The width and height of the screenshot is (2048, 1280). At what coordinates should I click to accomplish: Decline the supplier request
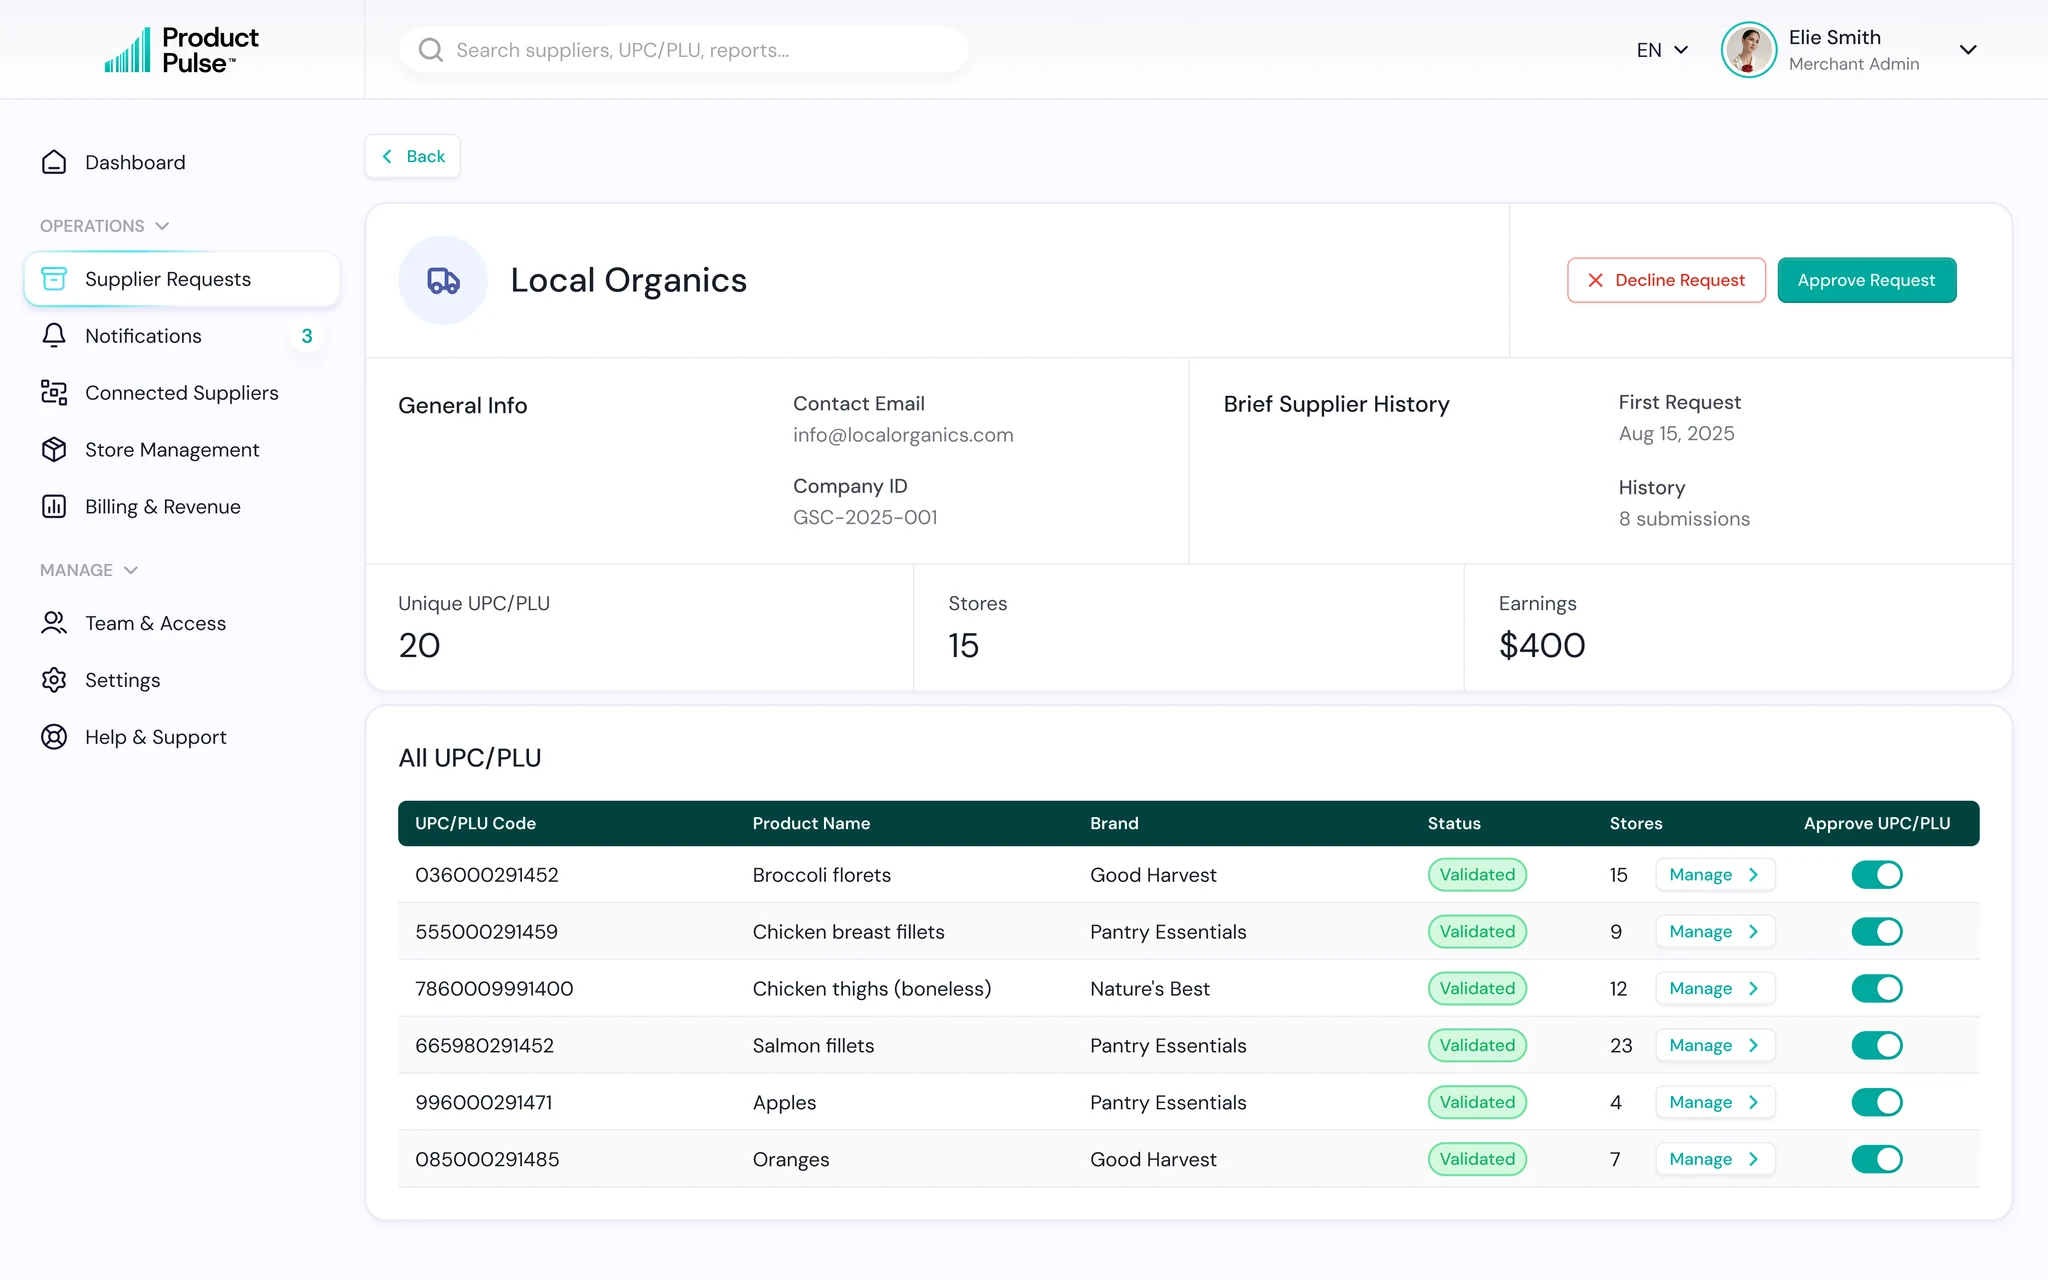1666,280
